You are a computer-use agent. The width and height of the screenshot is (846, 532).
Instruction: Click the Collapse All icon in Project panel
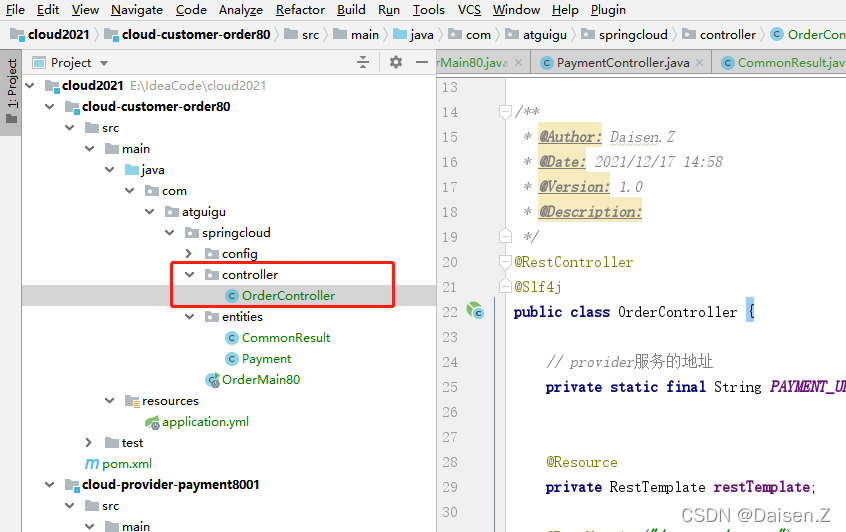363,62
